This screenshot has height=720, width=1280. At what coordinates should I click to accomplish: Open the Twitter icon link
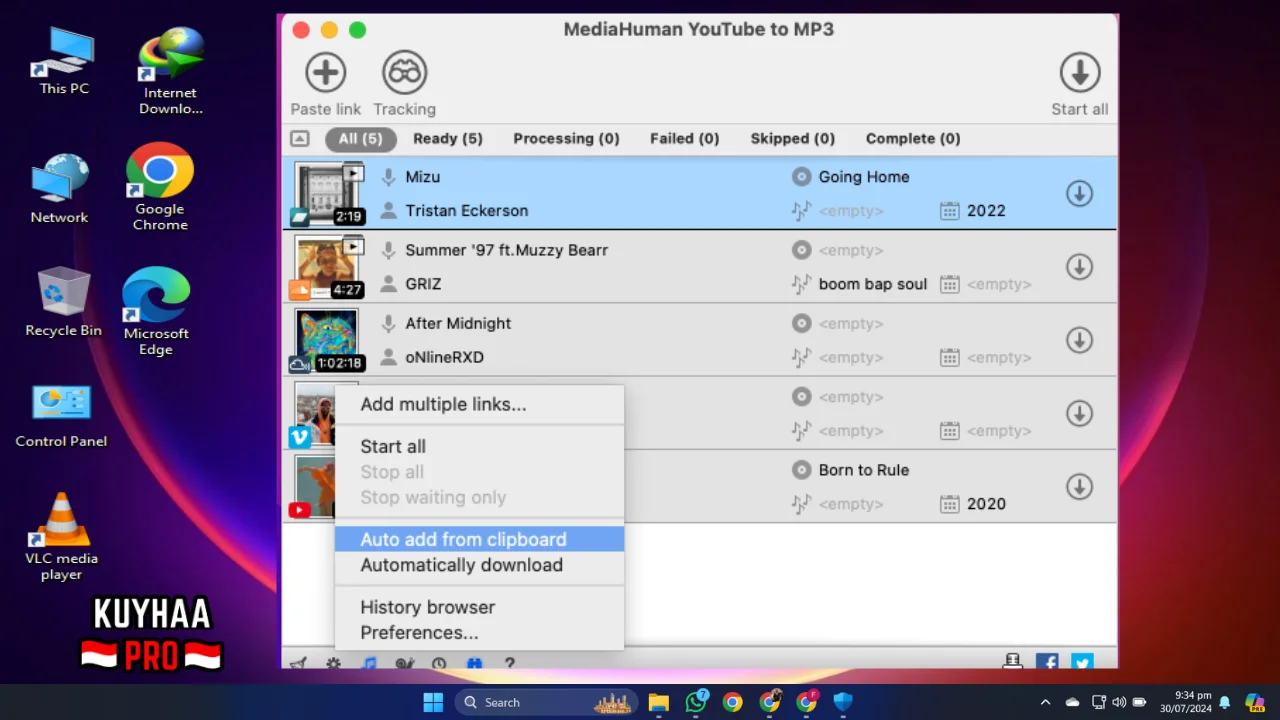coord(1082,662)
